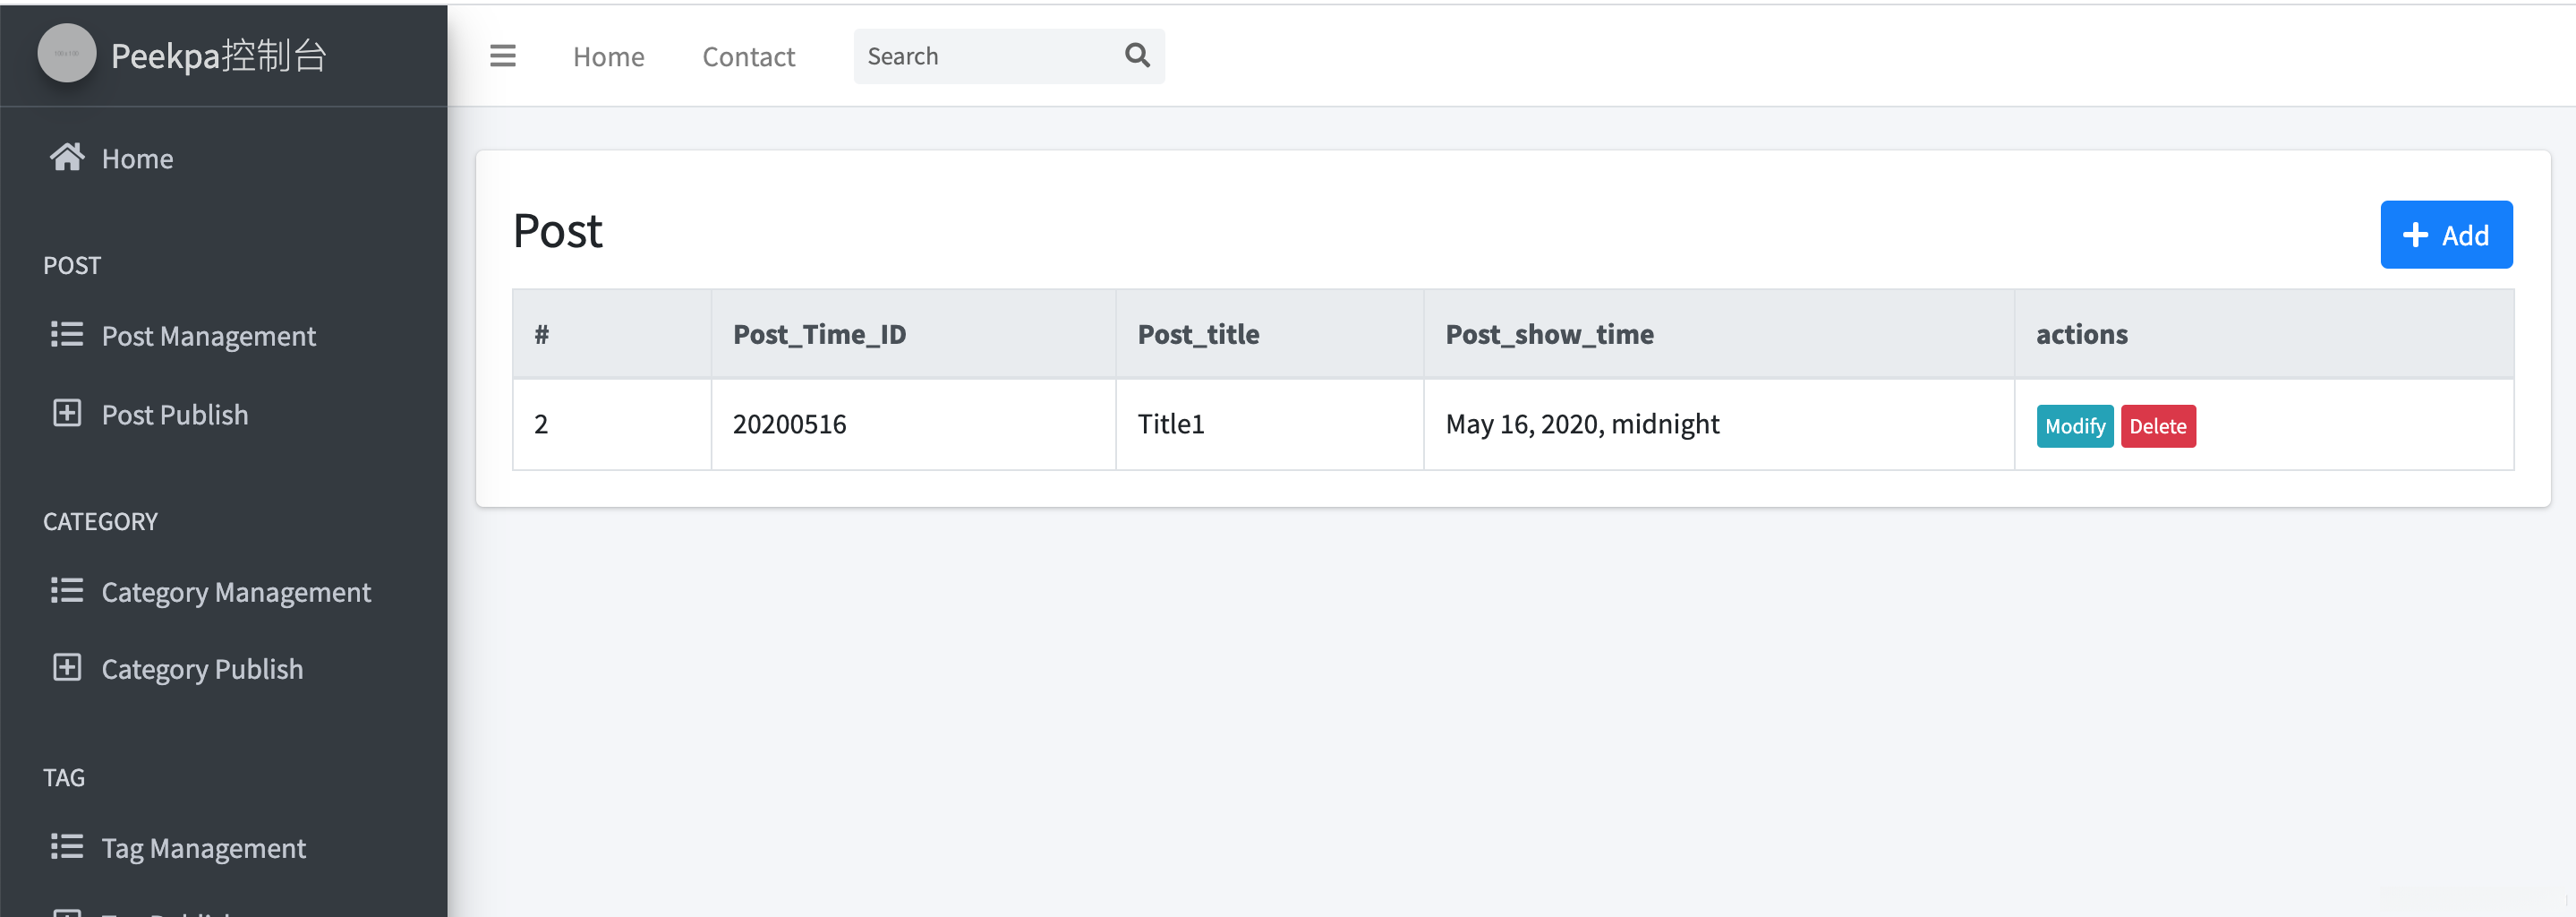2576x917 pixels.
Task: Click the list icon for Category Management
Action: [67, 590]
